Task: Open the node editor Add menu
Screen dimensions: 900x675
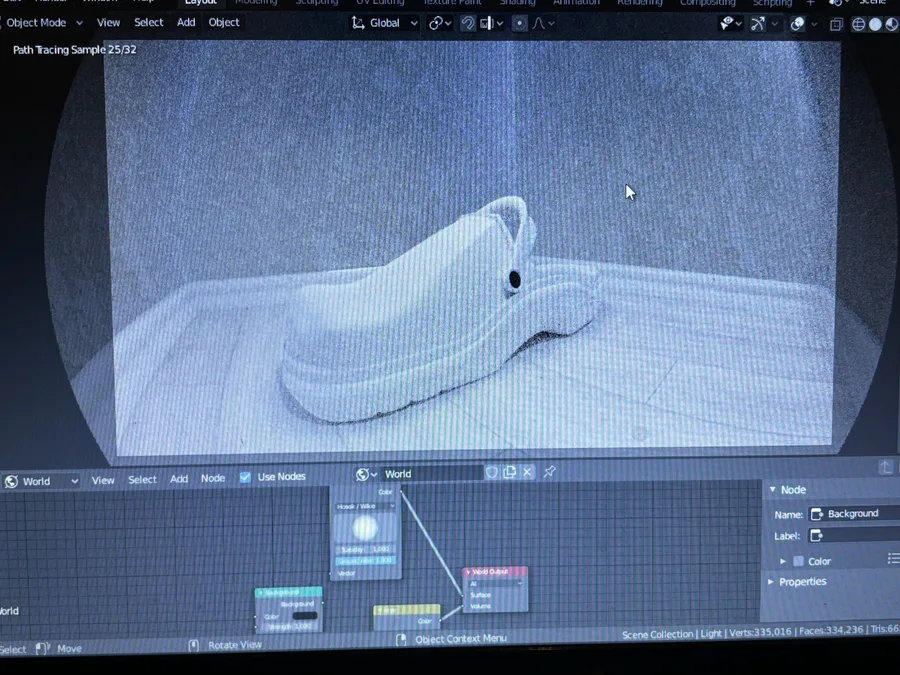Action: point(179,479)
